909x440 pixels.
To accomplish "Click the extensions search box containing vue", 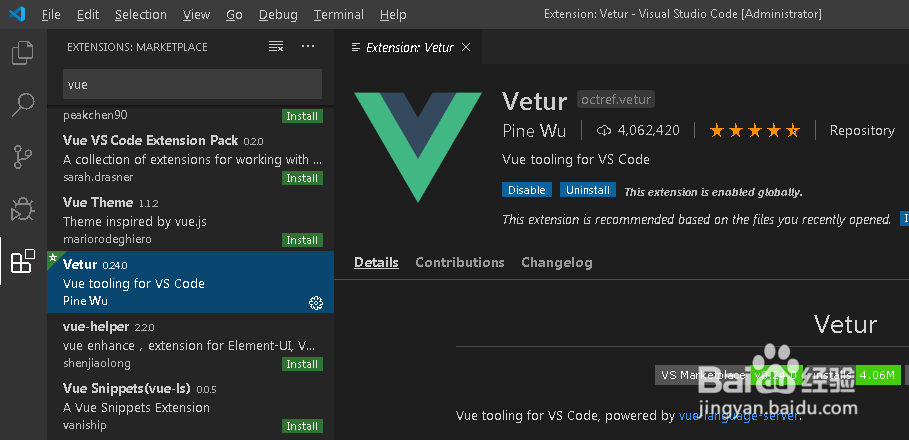I will click(x=192, y=85).
